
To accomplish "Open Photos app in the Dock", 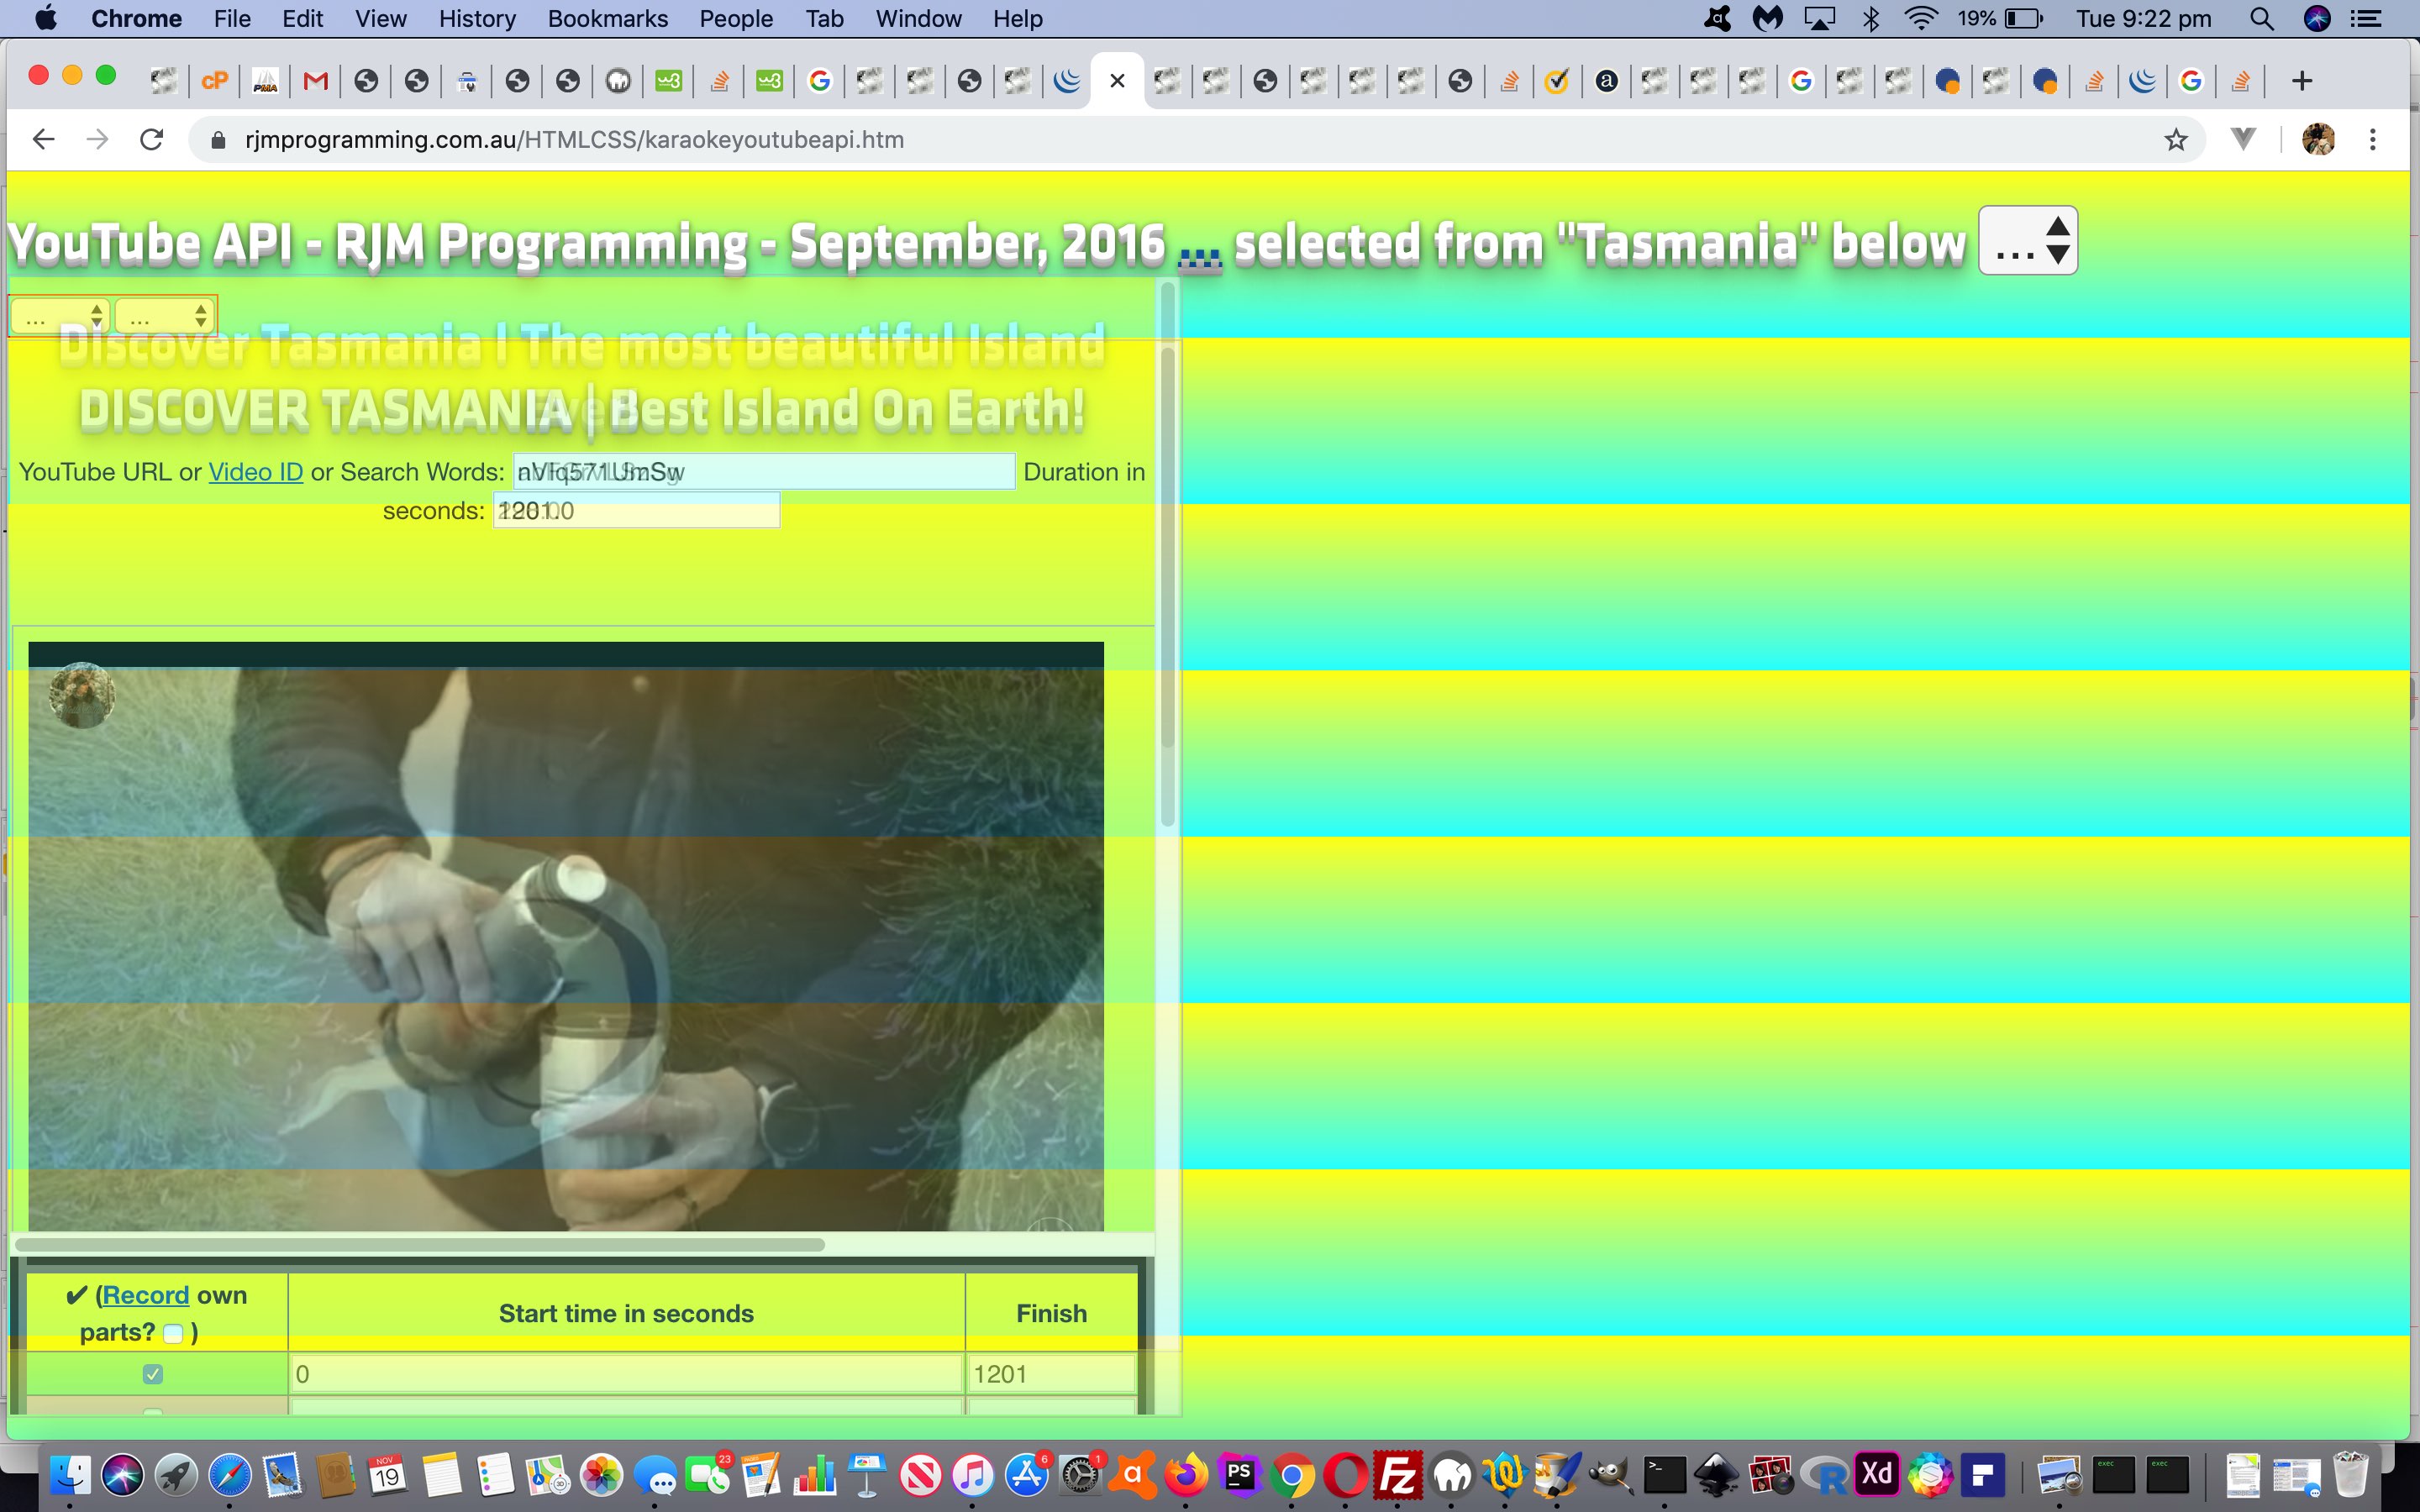I will [x=602, y=1476].
